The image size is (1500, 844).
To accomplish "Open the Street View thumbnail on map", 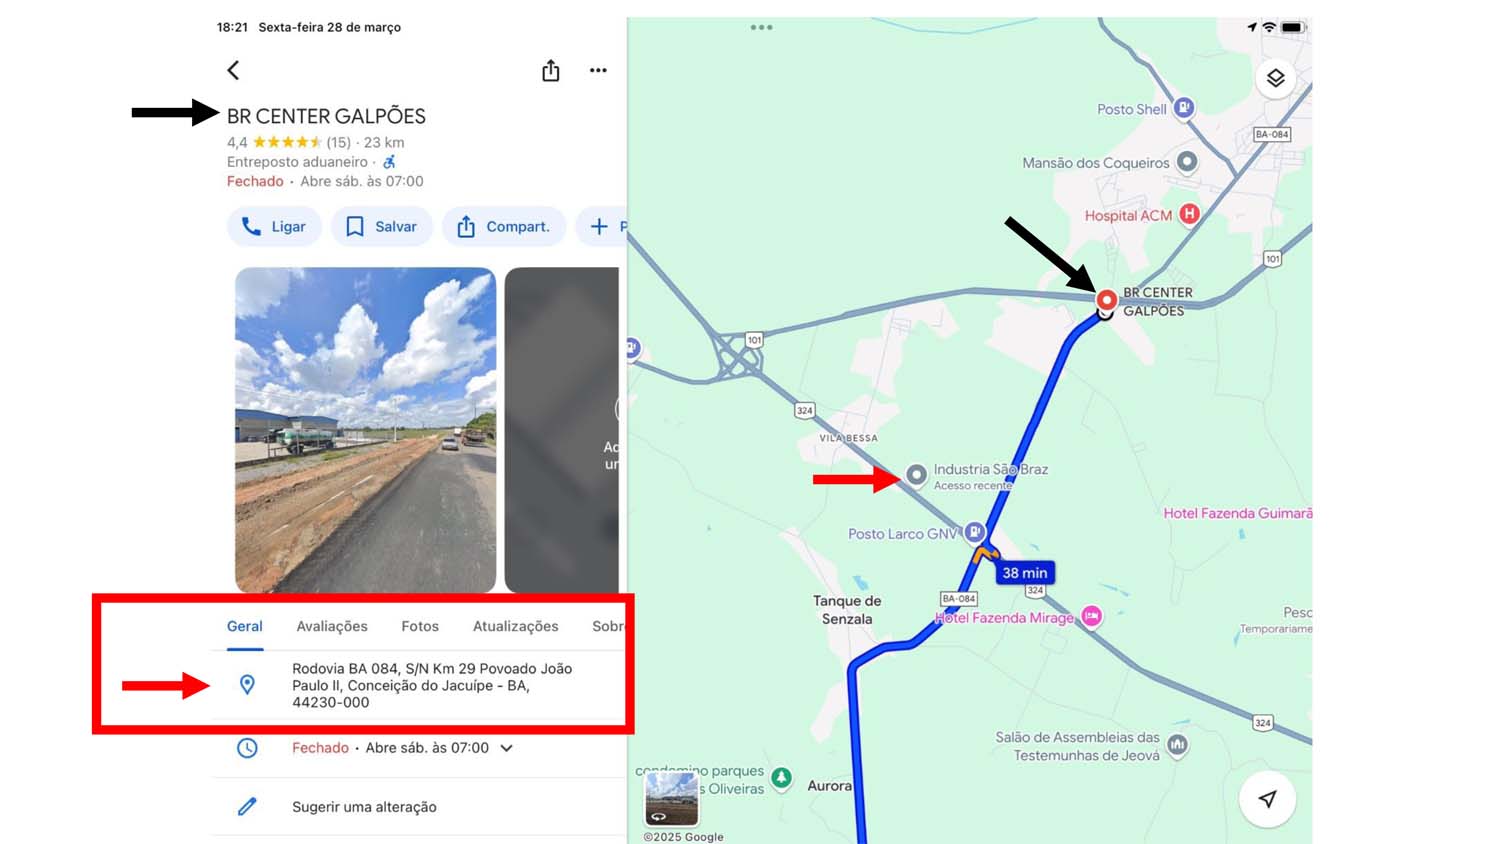I will pyautogui.click(x=671, y=799).
